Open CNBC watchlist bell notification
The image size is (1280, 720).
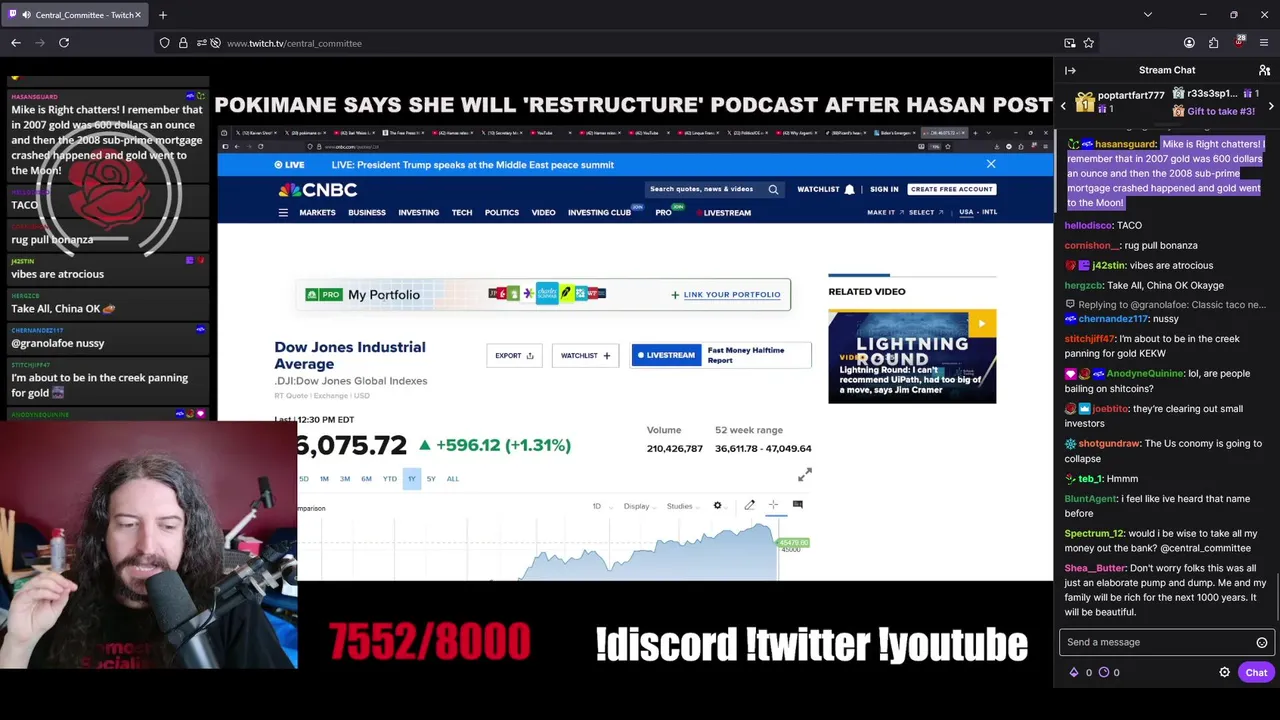coord(849,189)
